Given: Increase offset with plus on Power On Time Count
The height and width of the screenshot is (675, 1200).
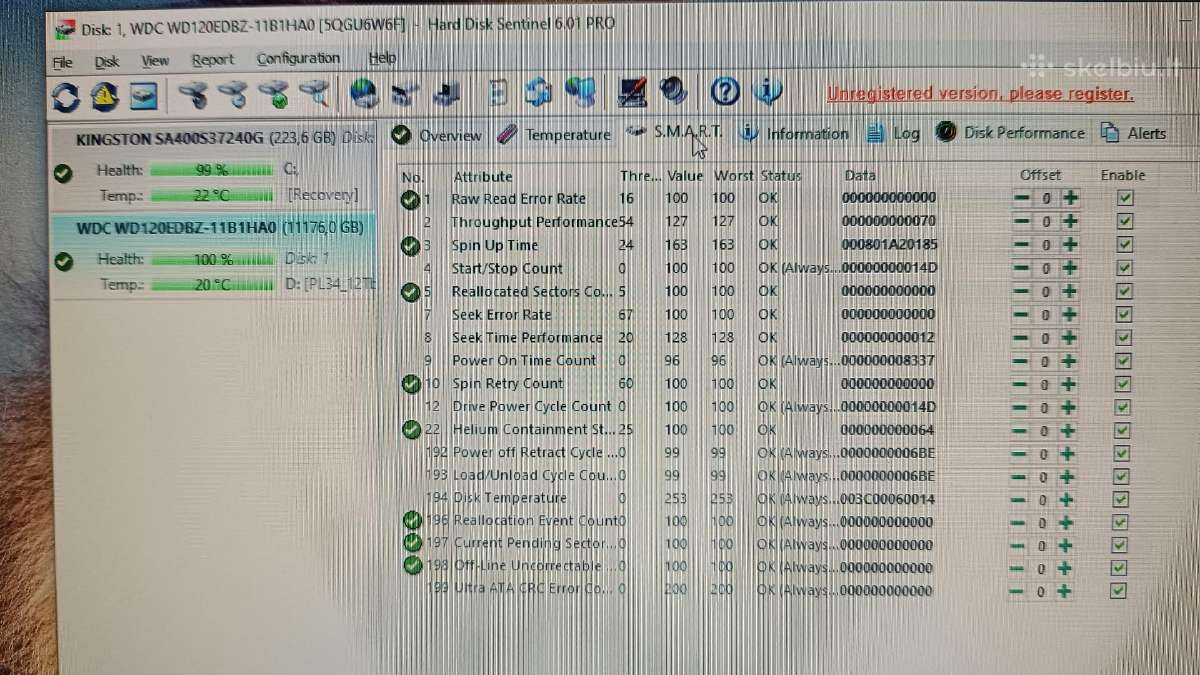Looking at the screenshot, I should coord(1069,361).
